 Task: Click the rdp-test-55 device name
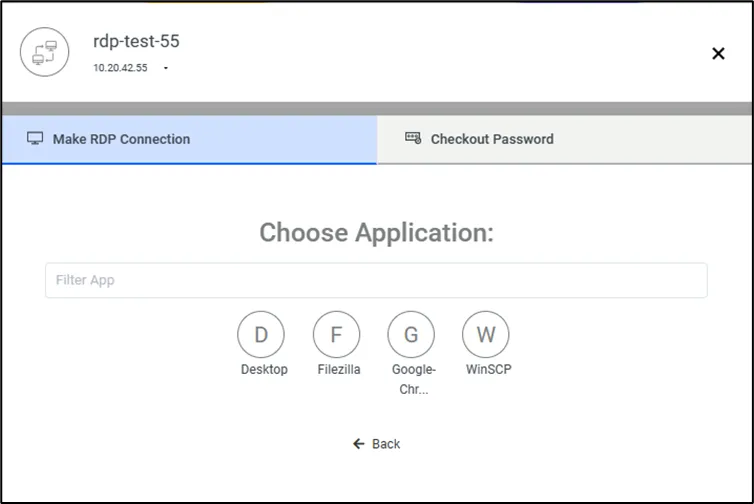tap(136, 41)
